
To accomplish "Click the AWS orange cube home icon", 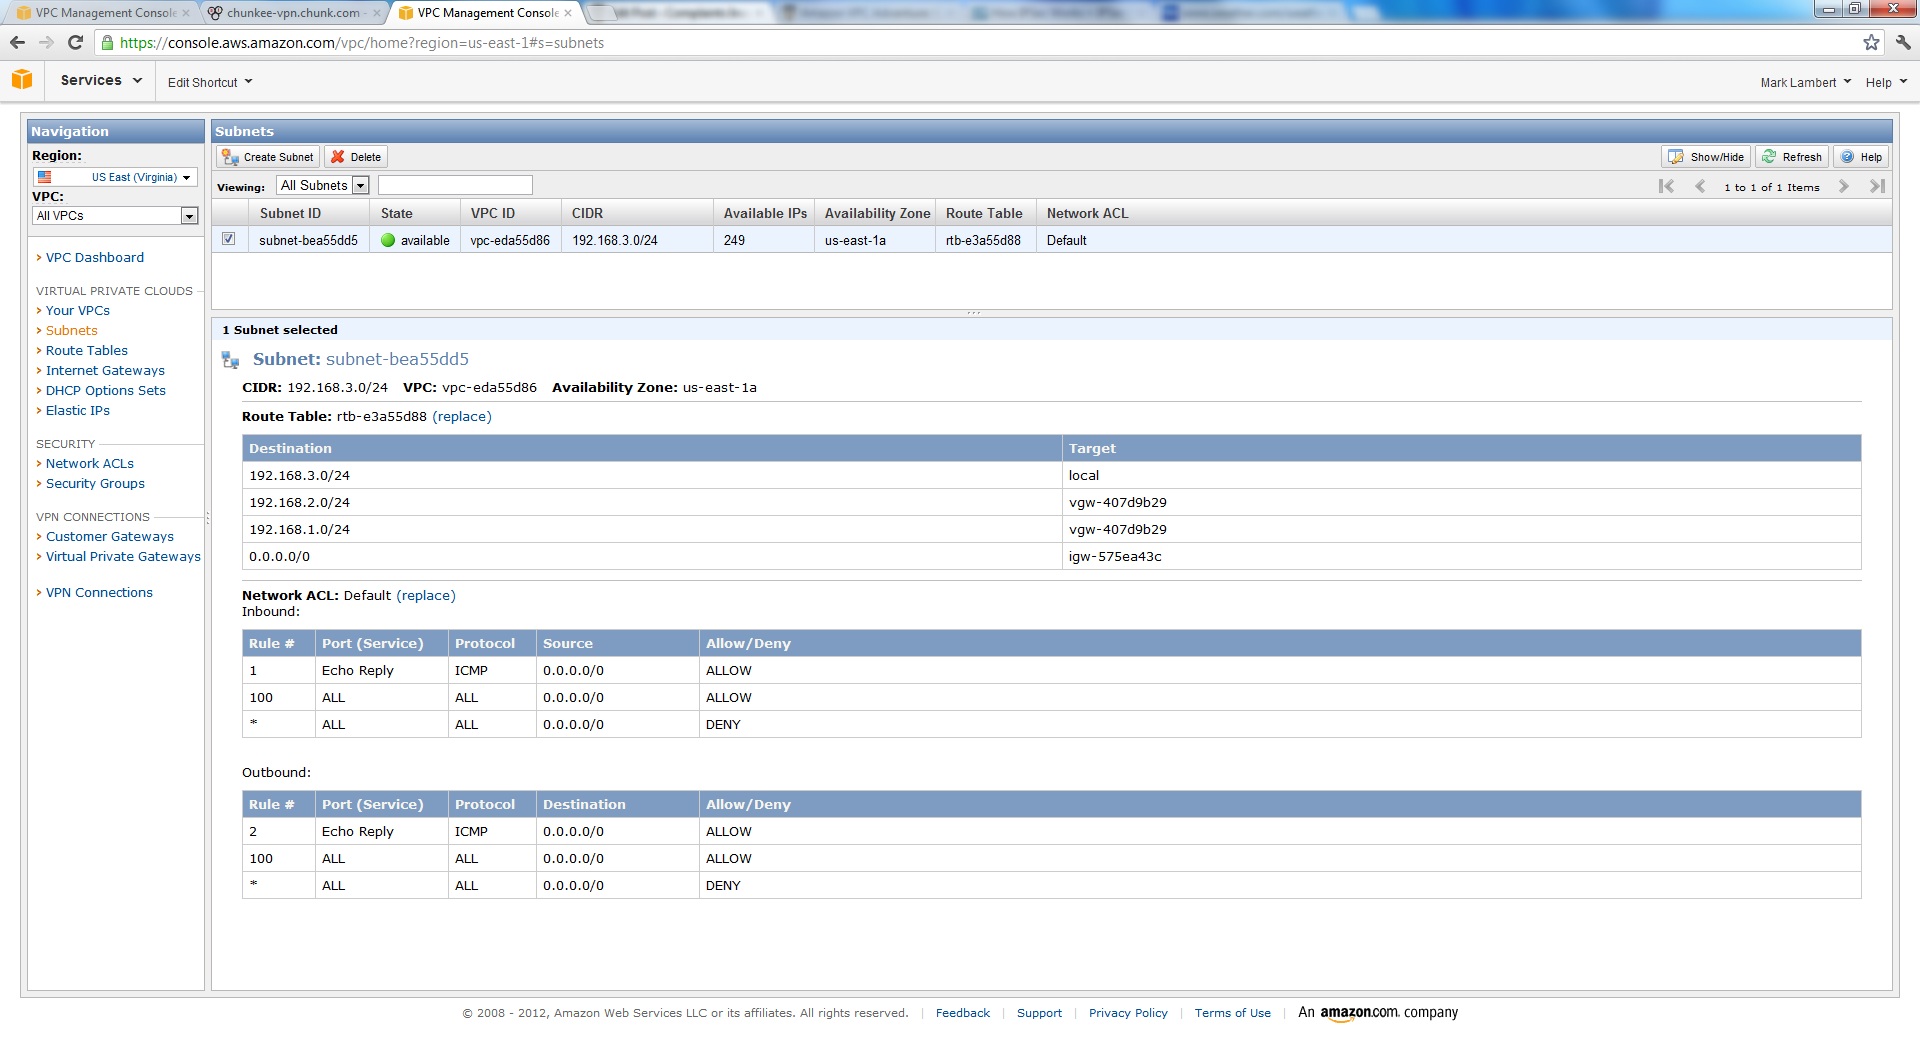I will pyautogui.click(x=22, y=80).
